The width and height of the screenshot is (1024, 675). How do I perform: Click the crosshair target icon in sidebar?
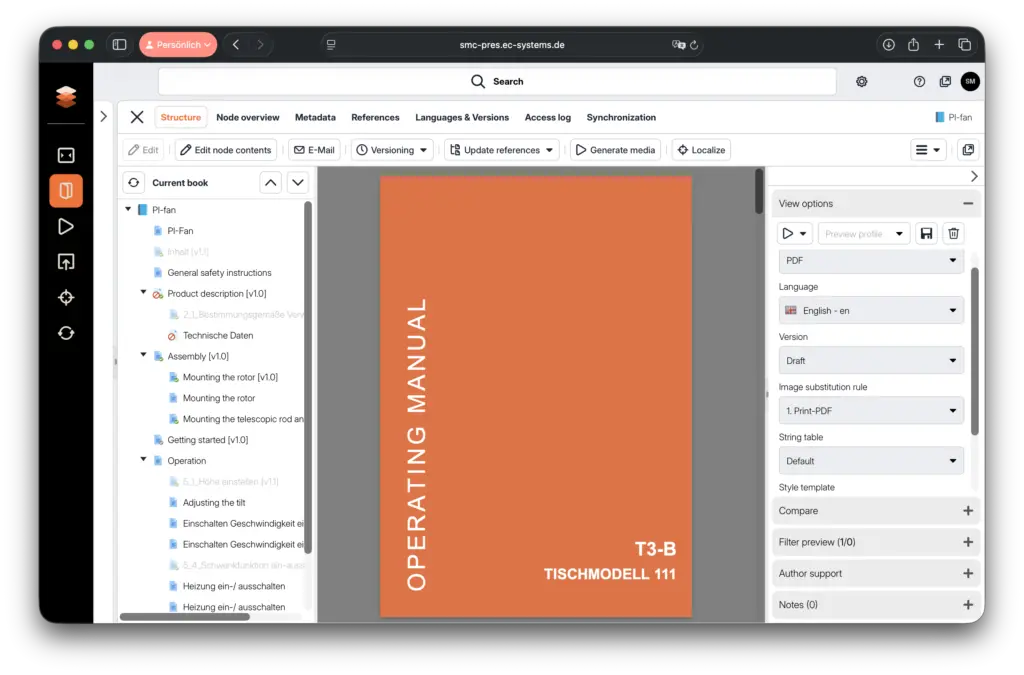point(66,298)
